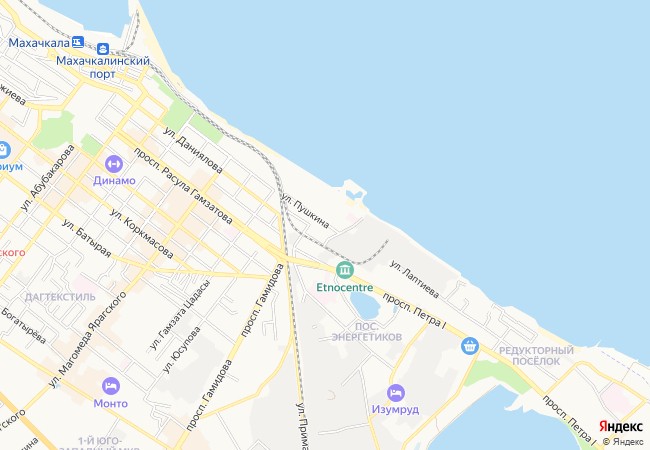
Task: Click the Махачкала train station icon
Action: [78, 42]
